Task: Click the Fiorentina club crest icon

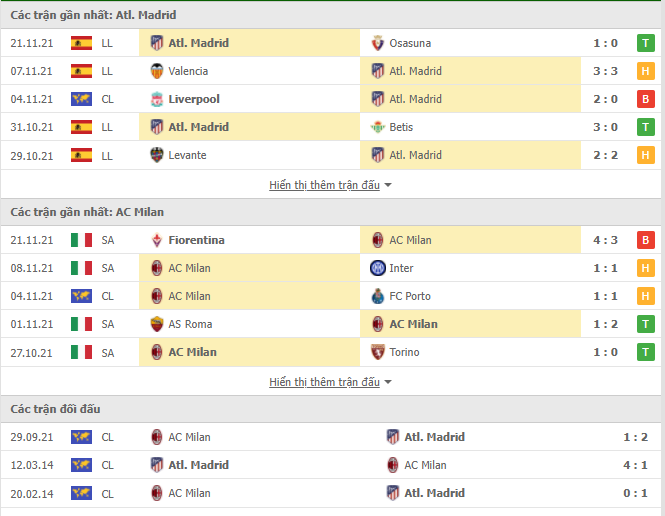Action: [x=156, y=240]
